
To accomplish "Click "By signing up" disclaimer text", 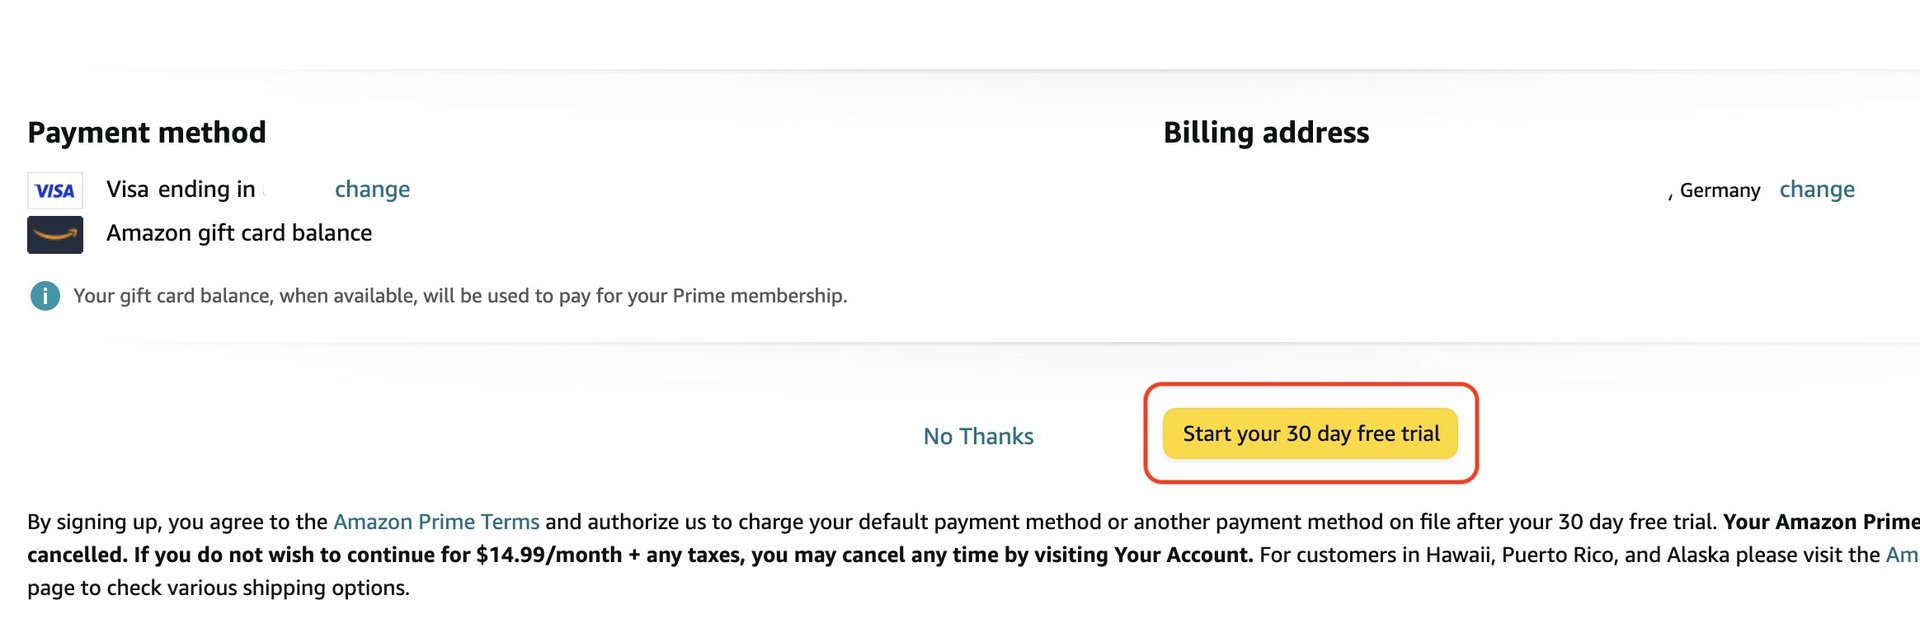I will pos(95,522).
